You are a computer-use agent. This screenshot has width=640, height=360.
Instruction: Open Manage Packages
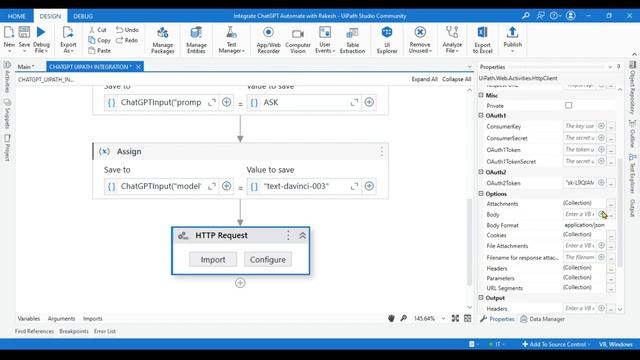[x=162, y=40]
